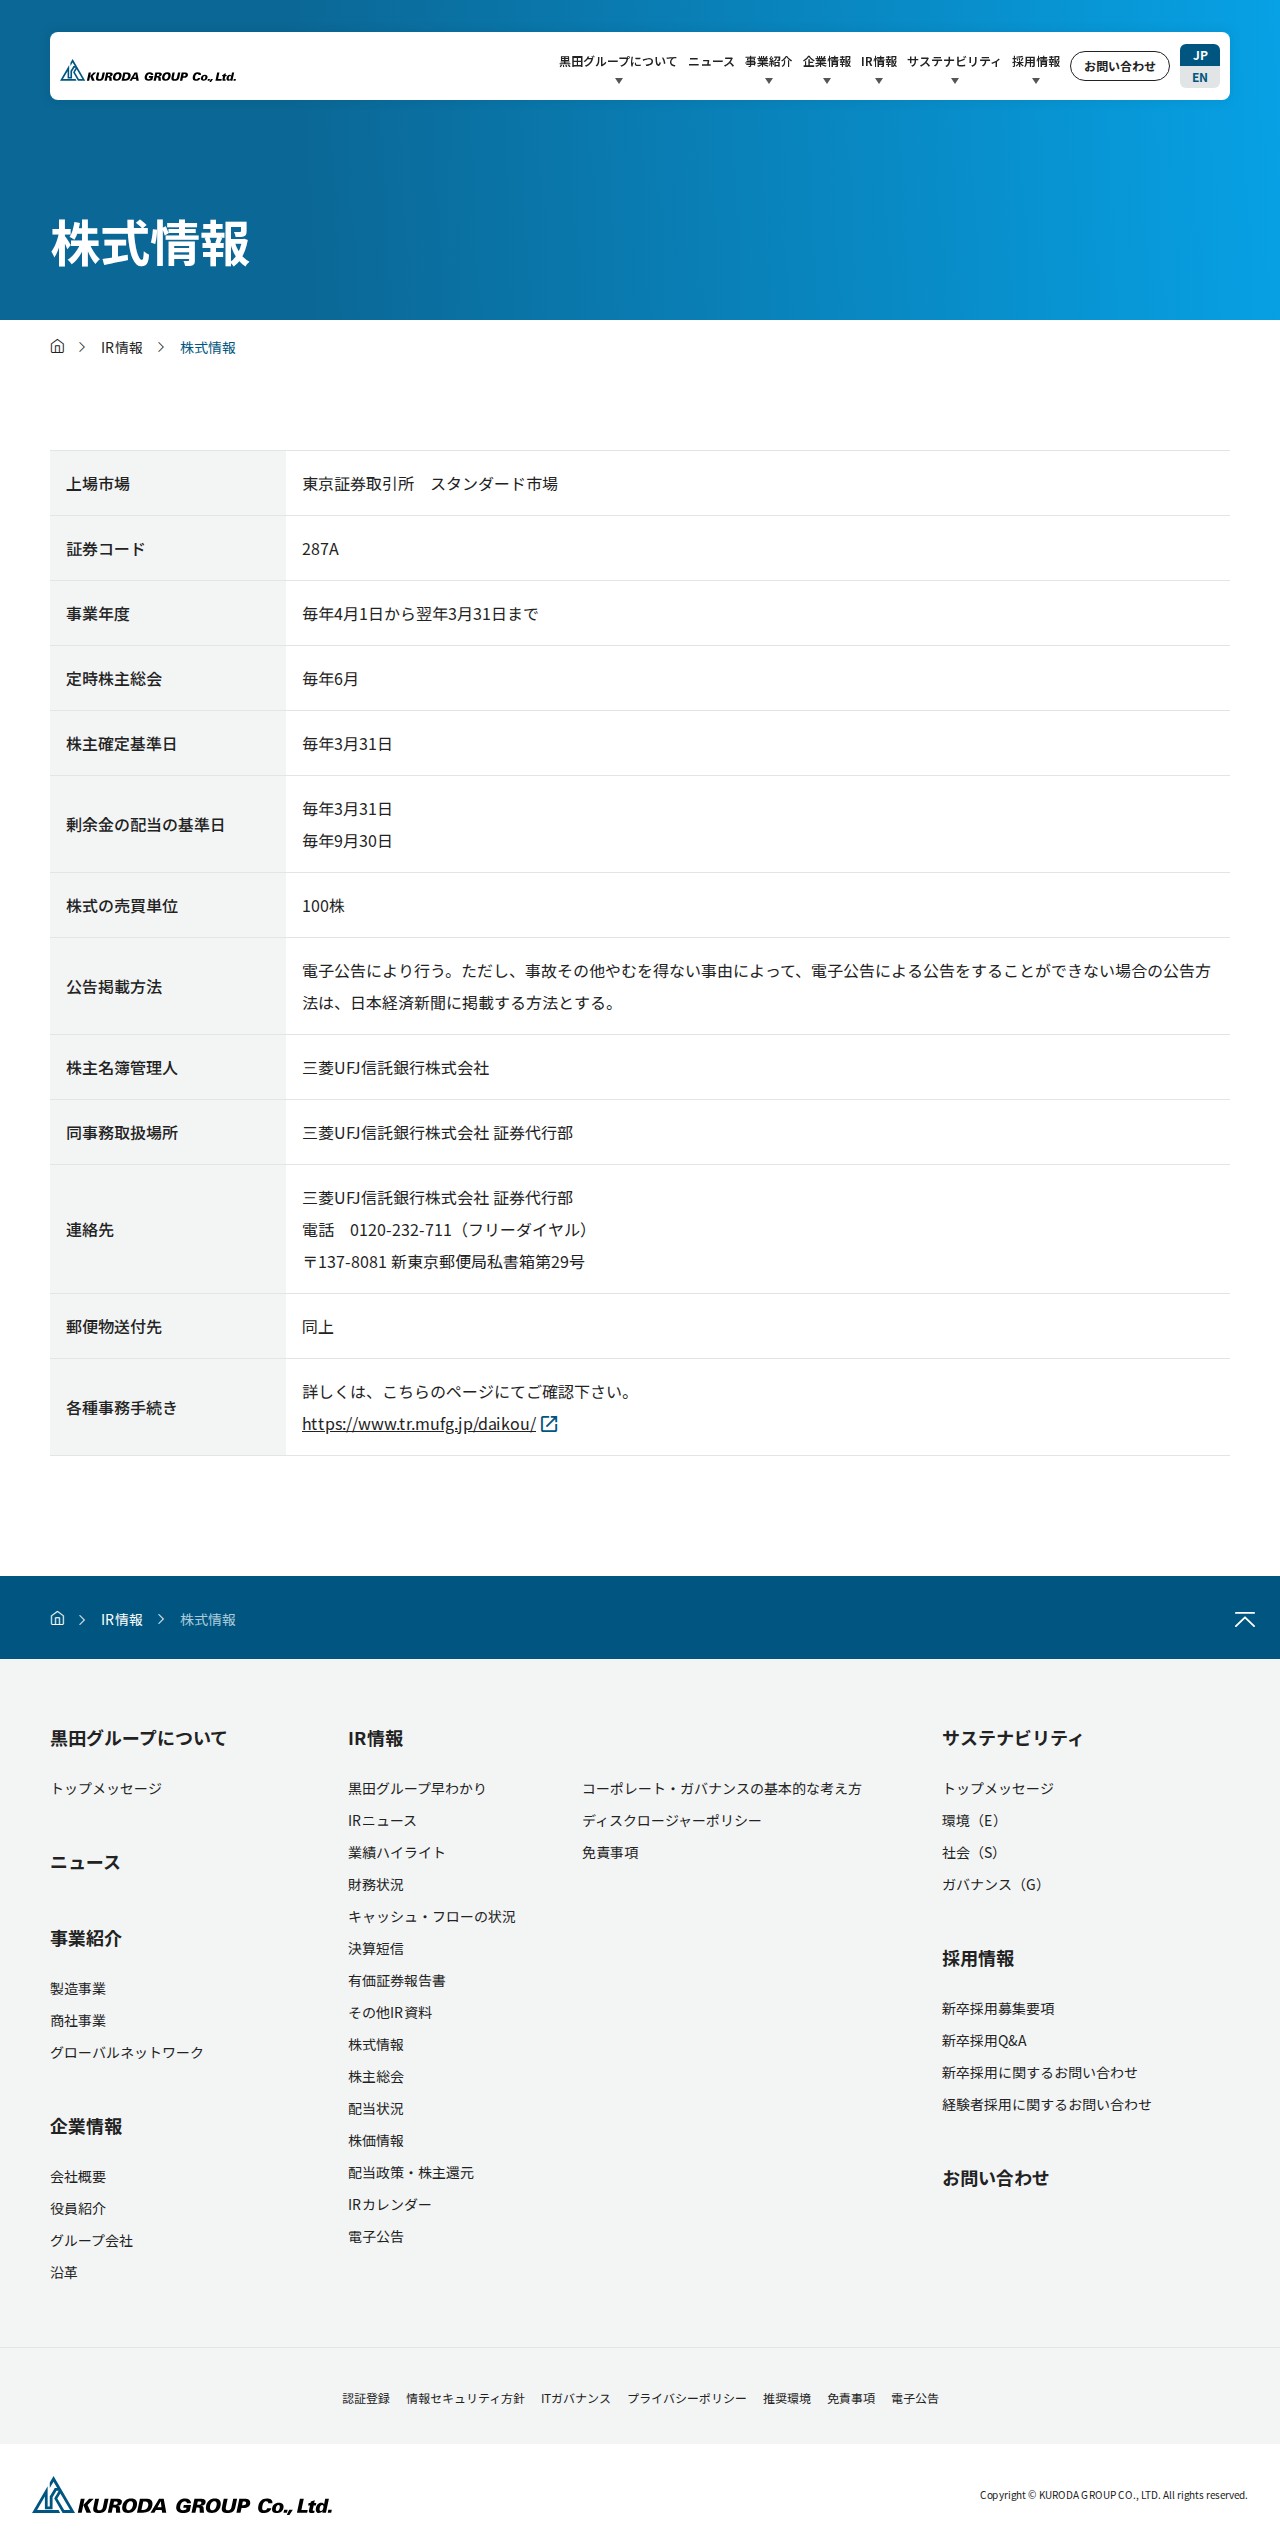Open 新卒採用募集要項 footer link
Viewport: 1280px width, 2547px height.
[x=998, y=2009]
